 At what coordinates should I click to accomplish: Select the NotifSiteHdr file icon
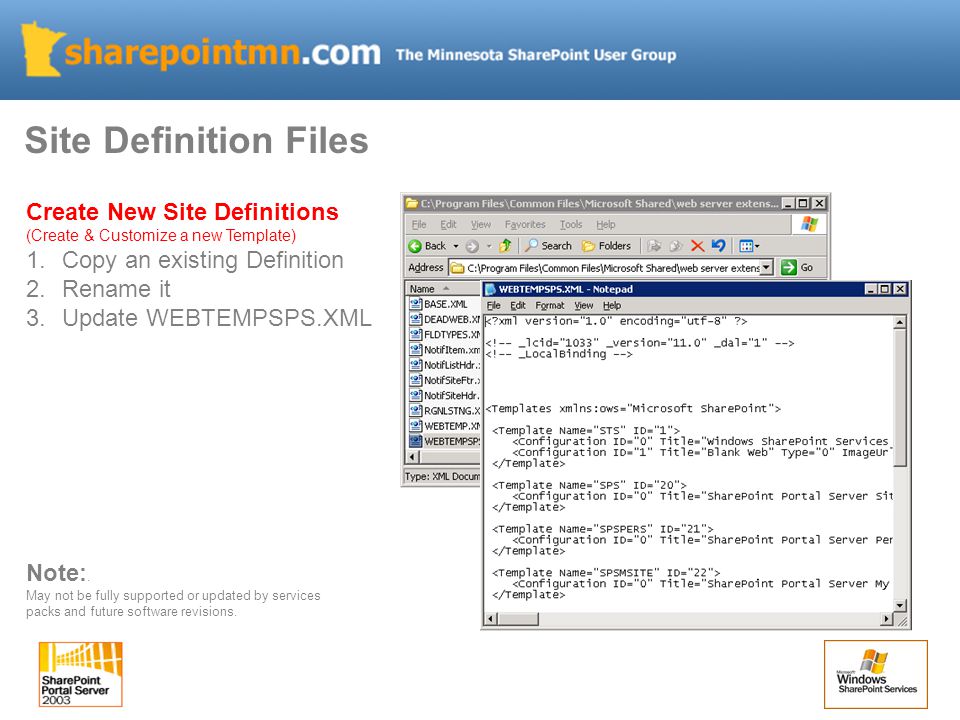pos(416,396)
